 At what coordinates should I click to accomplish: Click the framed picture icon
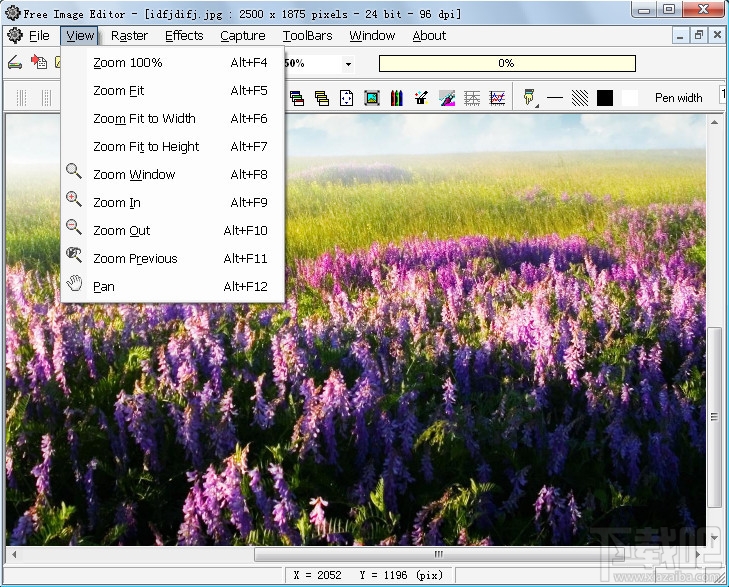coord(371,98)
